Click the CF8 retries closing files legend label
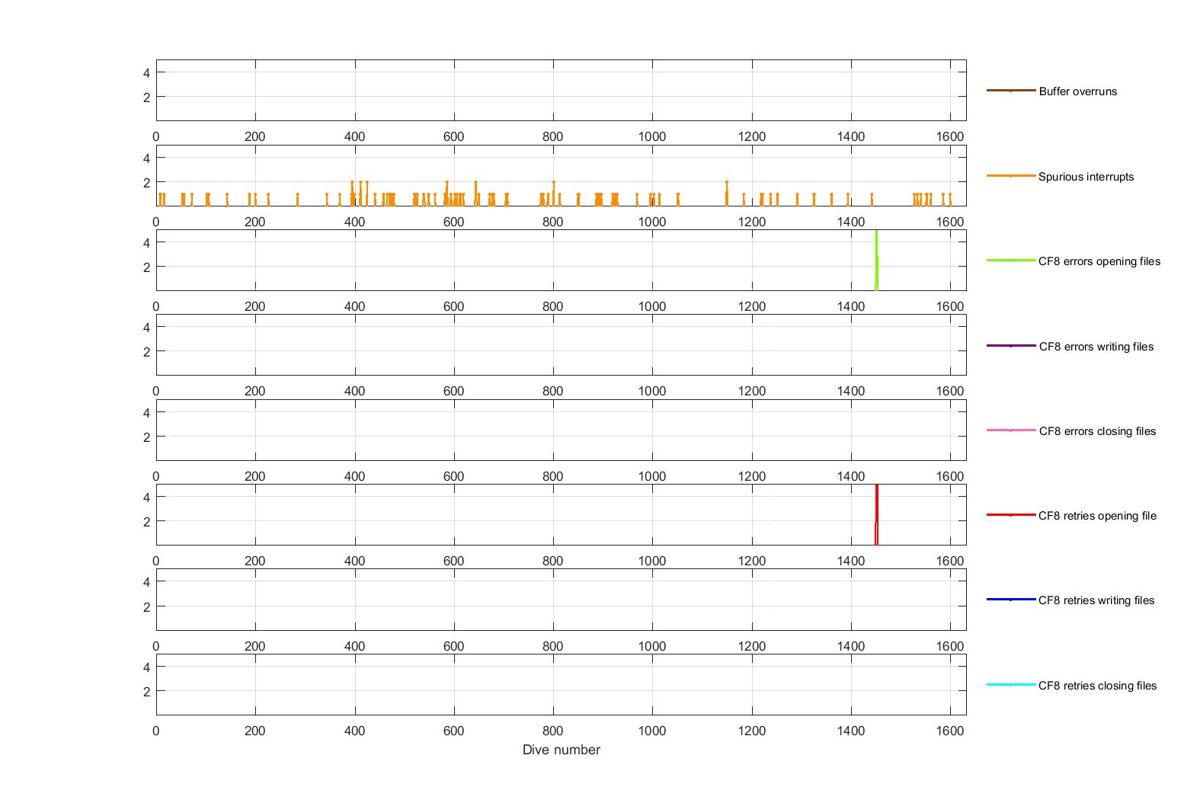1200x804 pixels. click(x=1097, y=685)
